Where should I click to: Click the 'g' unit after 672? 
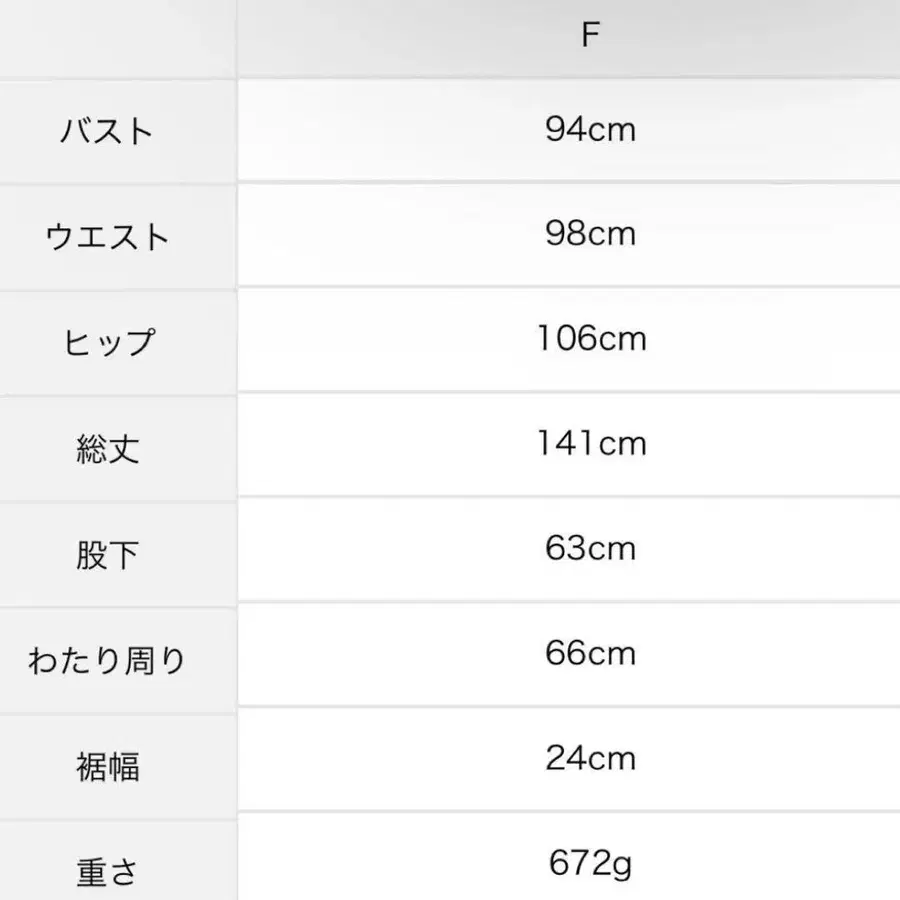[623, 864]
